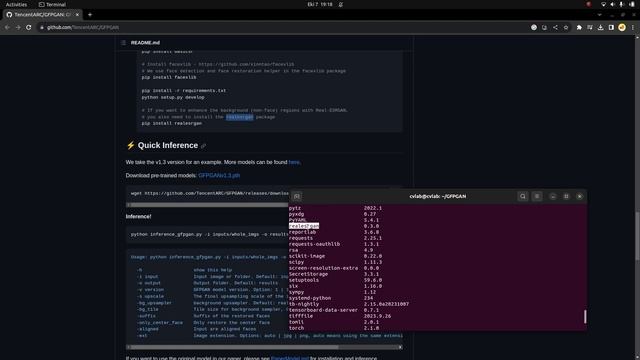Click 'pip install -r requirements.txt' line
640x360 pixels.
tap(184, 91)
